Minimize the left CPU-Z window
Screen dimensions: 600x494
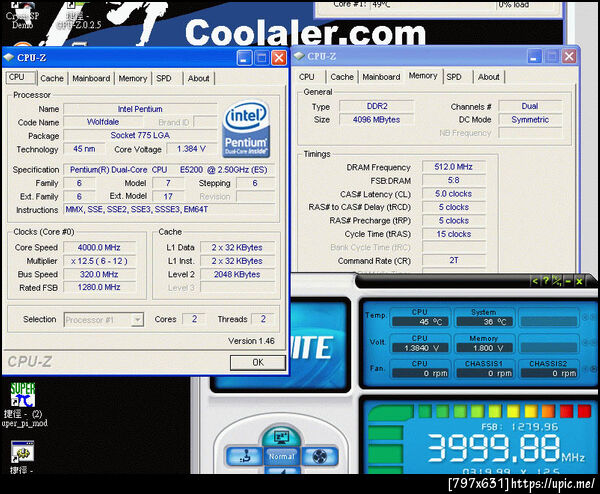pyautogui.click(x=244, y=58)
